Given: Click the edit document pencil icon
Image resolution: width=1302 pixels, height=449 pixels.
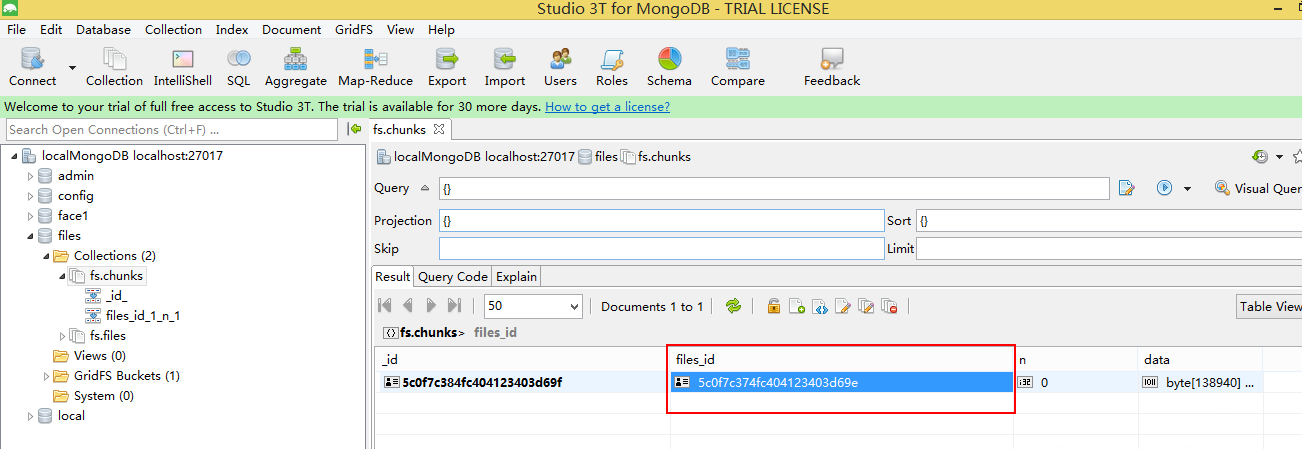Looking at the screenshot, I should click(x=842, y=306).
